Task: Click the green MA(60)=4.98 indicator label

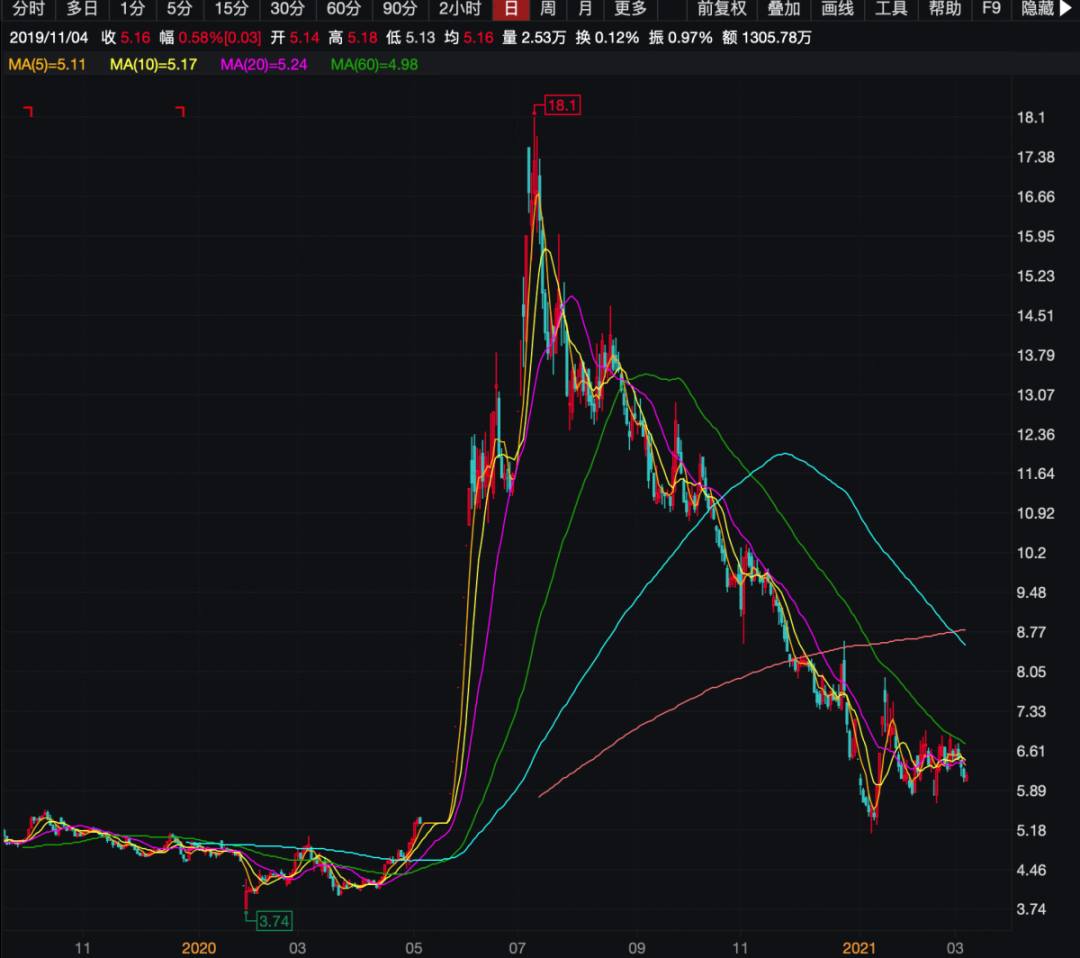Action: point(374,64)
